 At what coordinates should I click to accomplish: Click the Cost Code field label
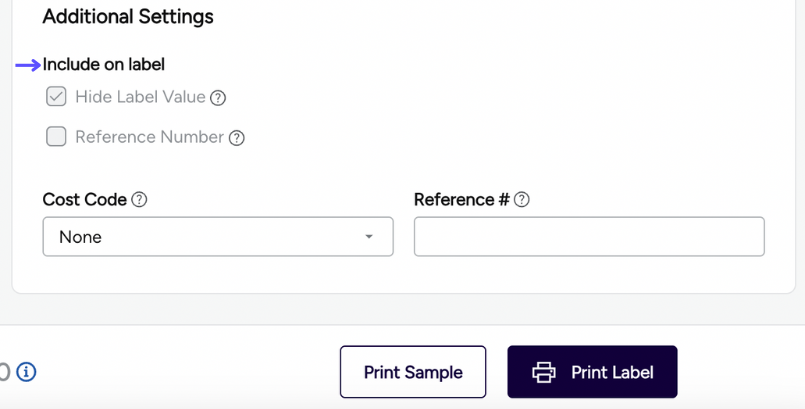tap(84, 200)
